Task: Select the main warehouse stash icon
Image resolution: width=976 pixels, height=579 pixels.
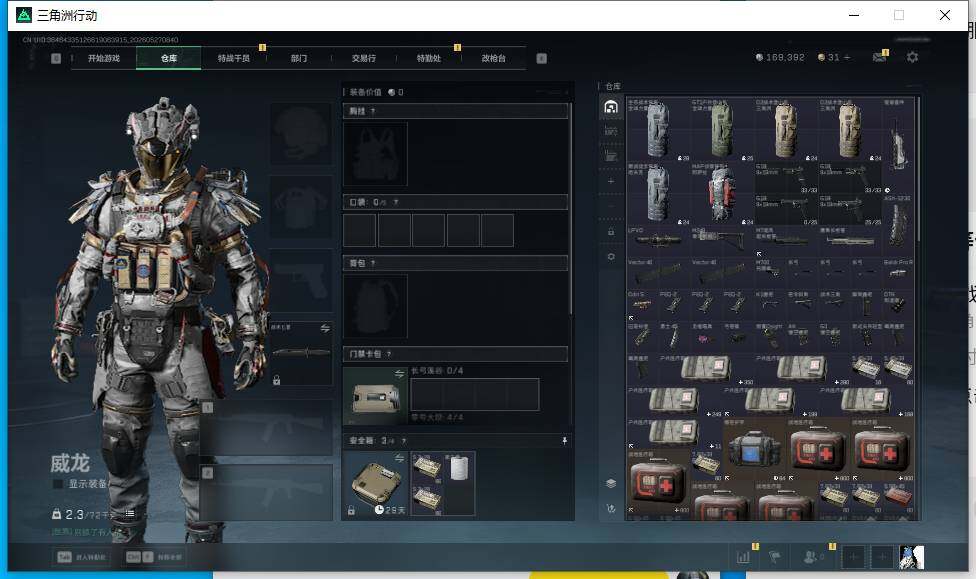Action: 611,107
